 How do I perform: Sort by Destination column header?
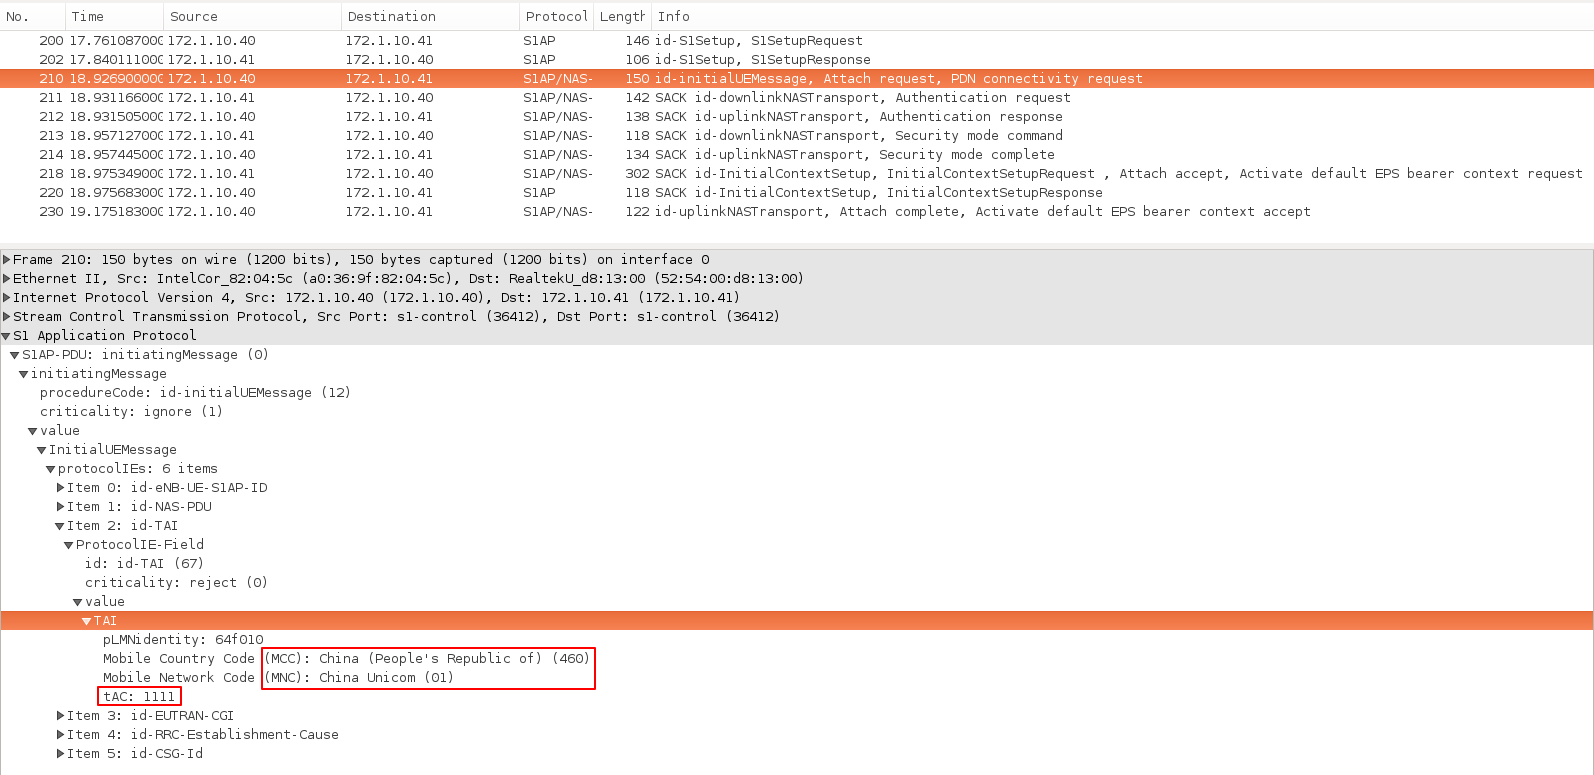click(x=430, y=16)
